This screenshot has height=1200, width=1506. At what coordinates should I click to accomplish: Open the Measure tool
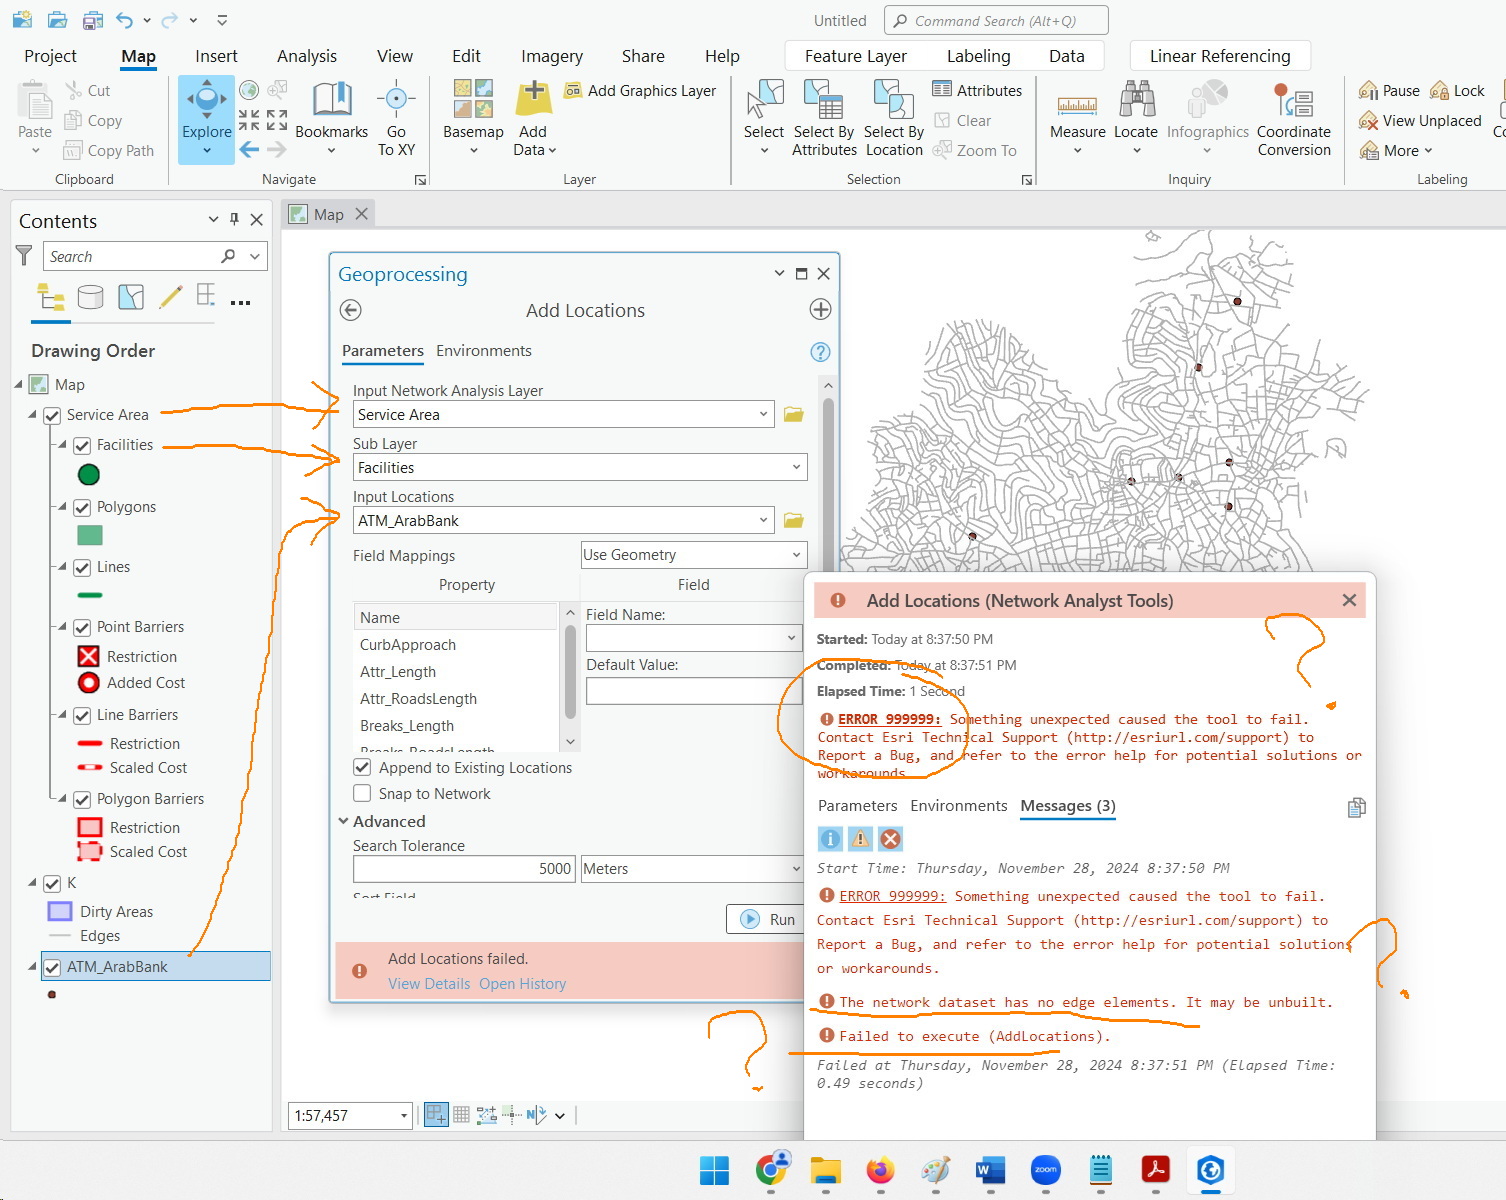coord(1076,115)
